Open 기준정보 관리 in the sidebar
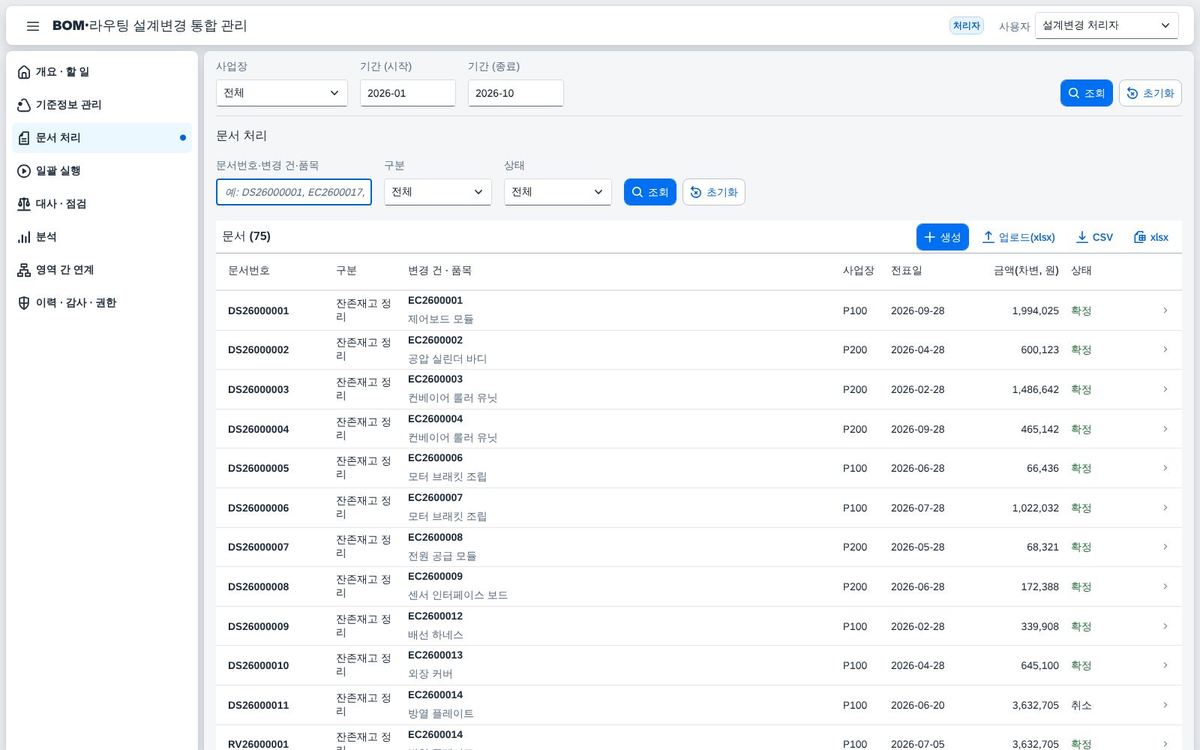The image size is (1200, 750). pos(102,105)
